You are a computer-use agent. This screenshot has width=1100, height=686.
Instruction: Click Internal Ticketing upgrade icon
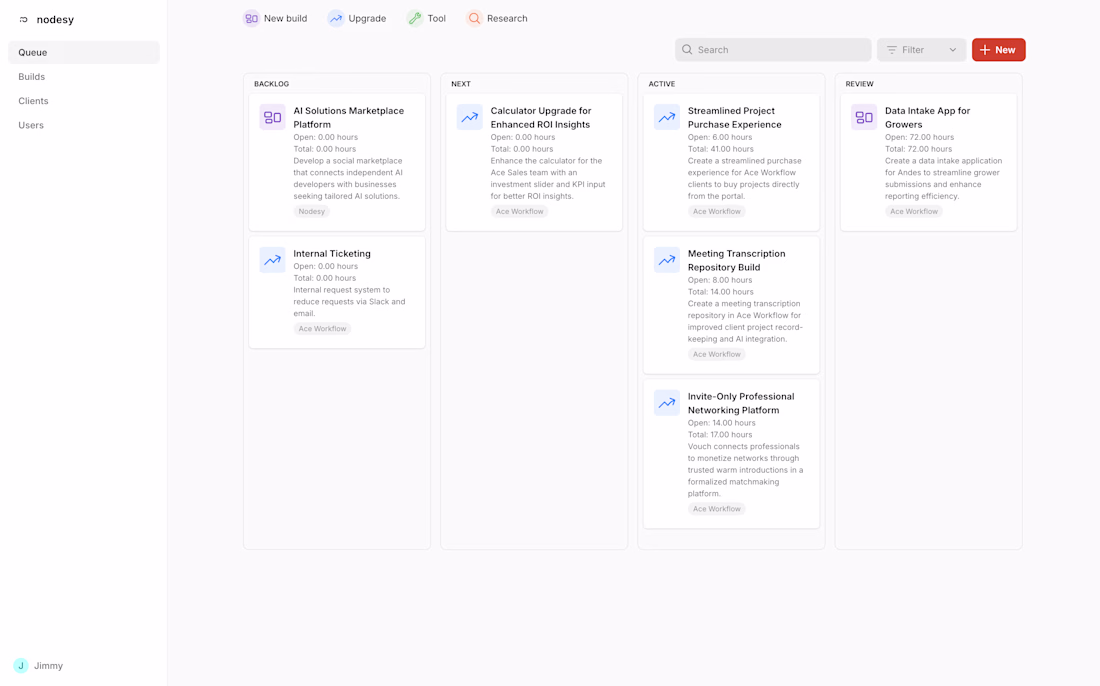point(272,260)
